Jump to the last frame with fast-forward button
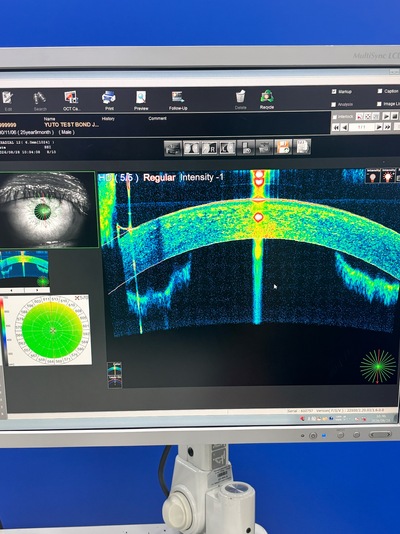 coord(387,127)
